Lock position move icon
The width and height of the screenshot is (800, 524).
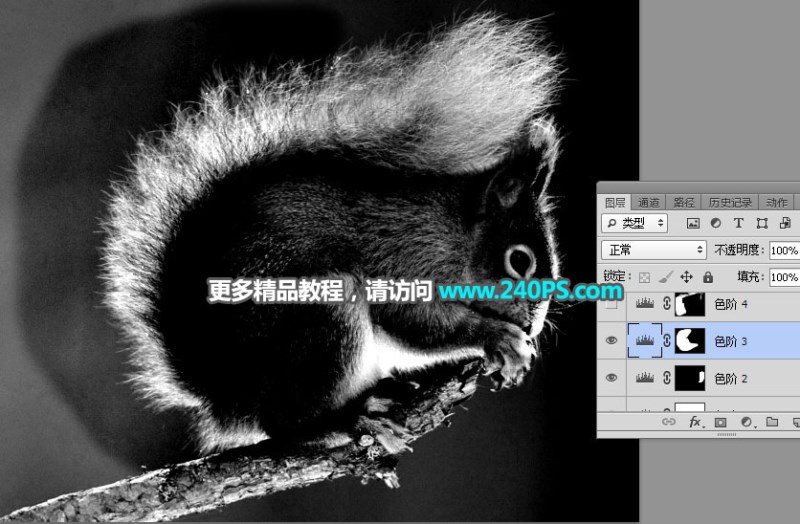[687, 277]
